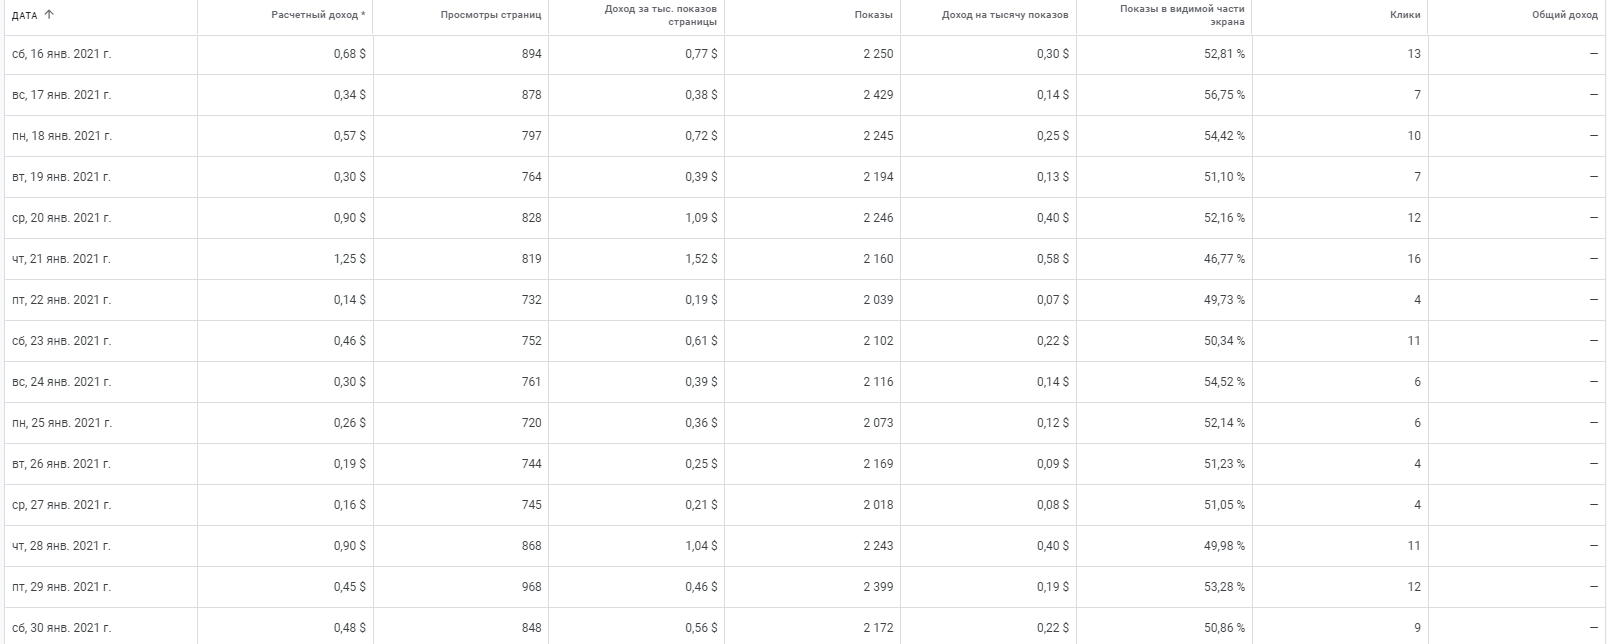Viewport: 1607px width, 644px height.
Task: Click the Просмотры страниц column header
Action: [x=490, y=15]
